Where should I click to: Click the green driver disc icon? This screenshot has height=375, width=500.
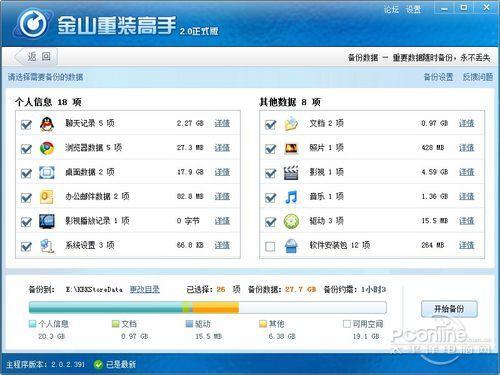point(291,221)
